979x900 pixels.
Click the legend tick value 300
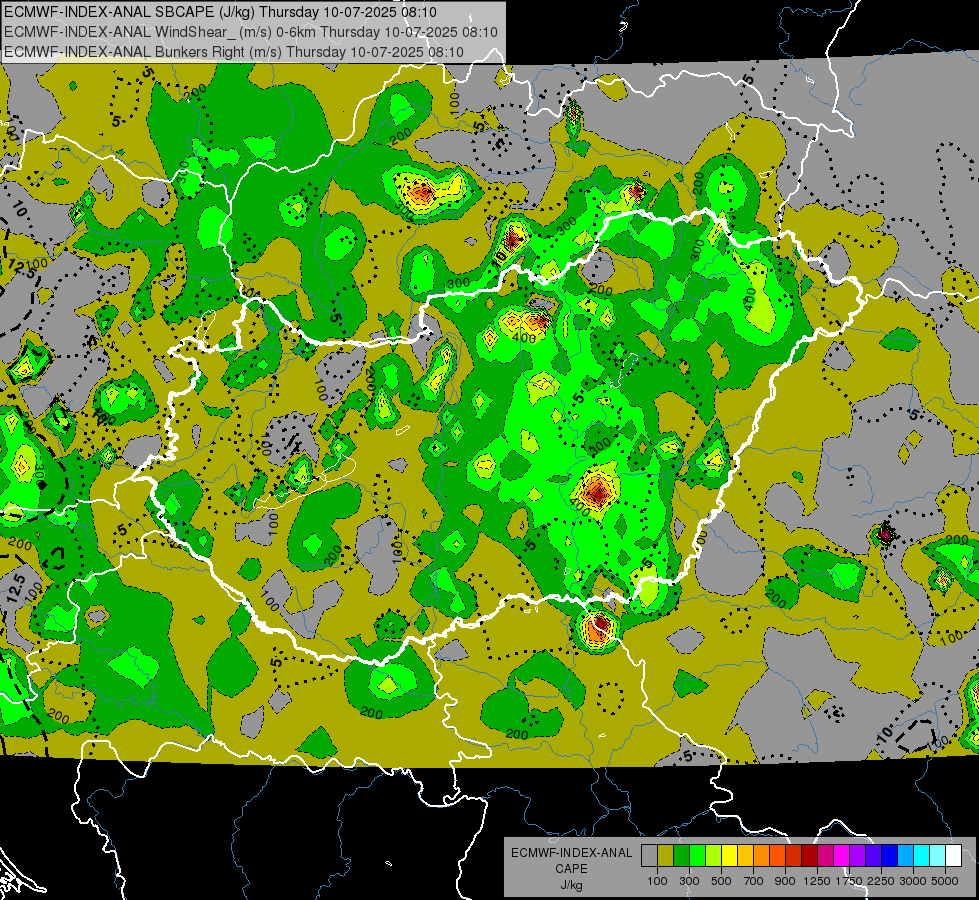tap(689, 881)
